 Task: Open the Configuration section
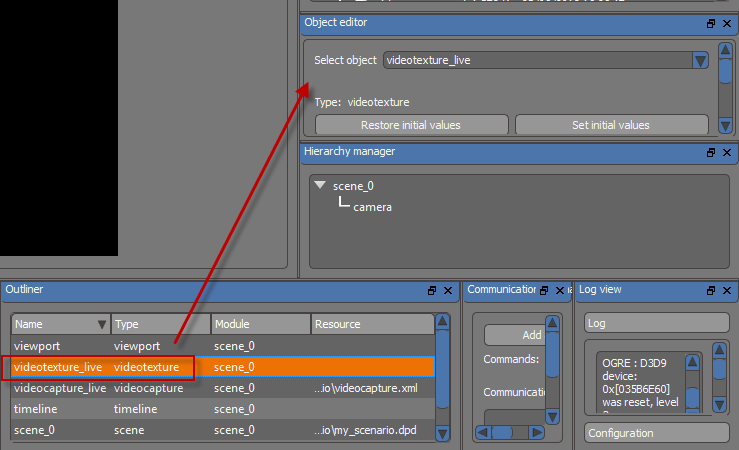coord(657,433)
